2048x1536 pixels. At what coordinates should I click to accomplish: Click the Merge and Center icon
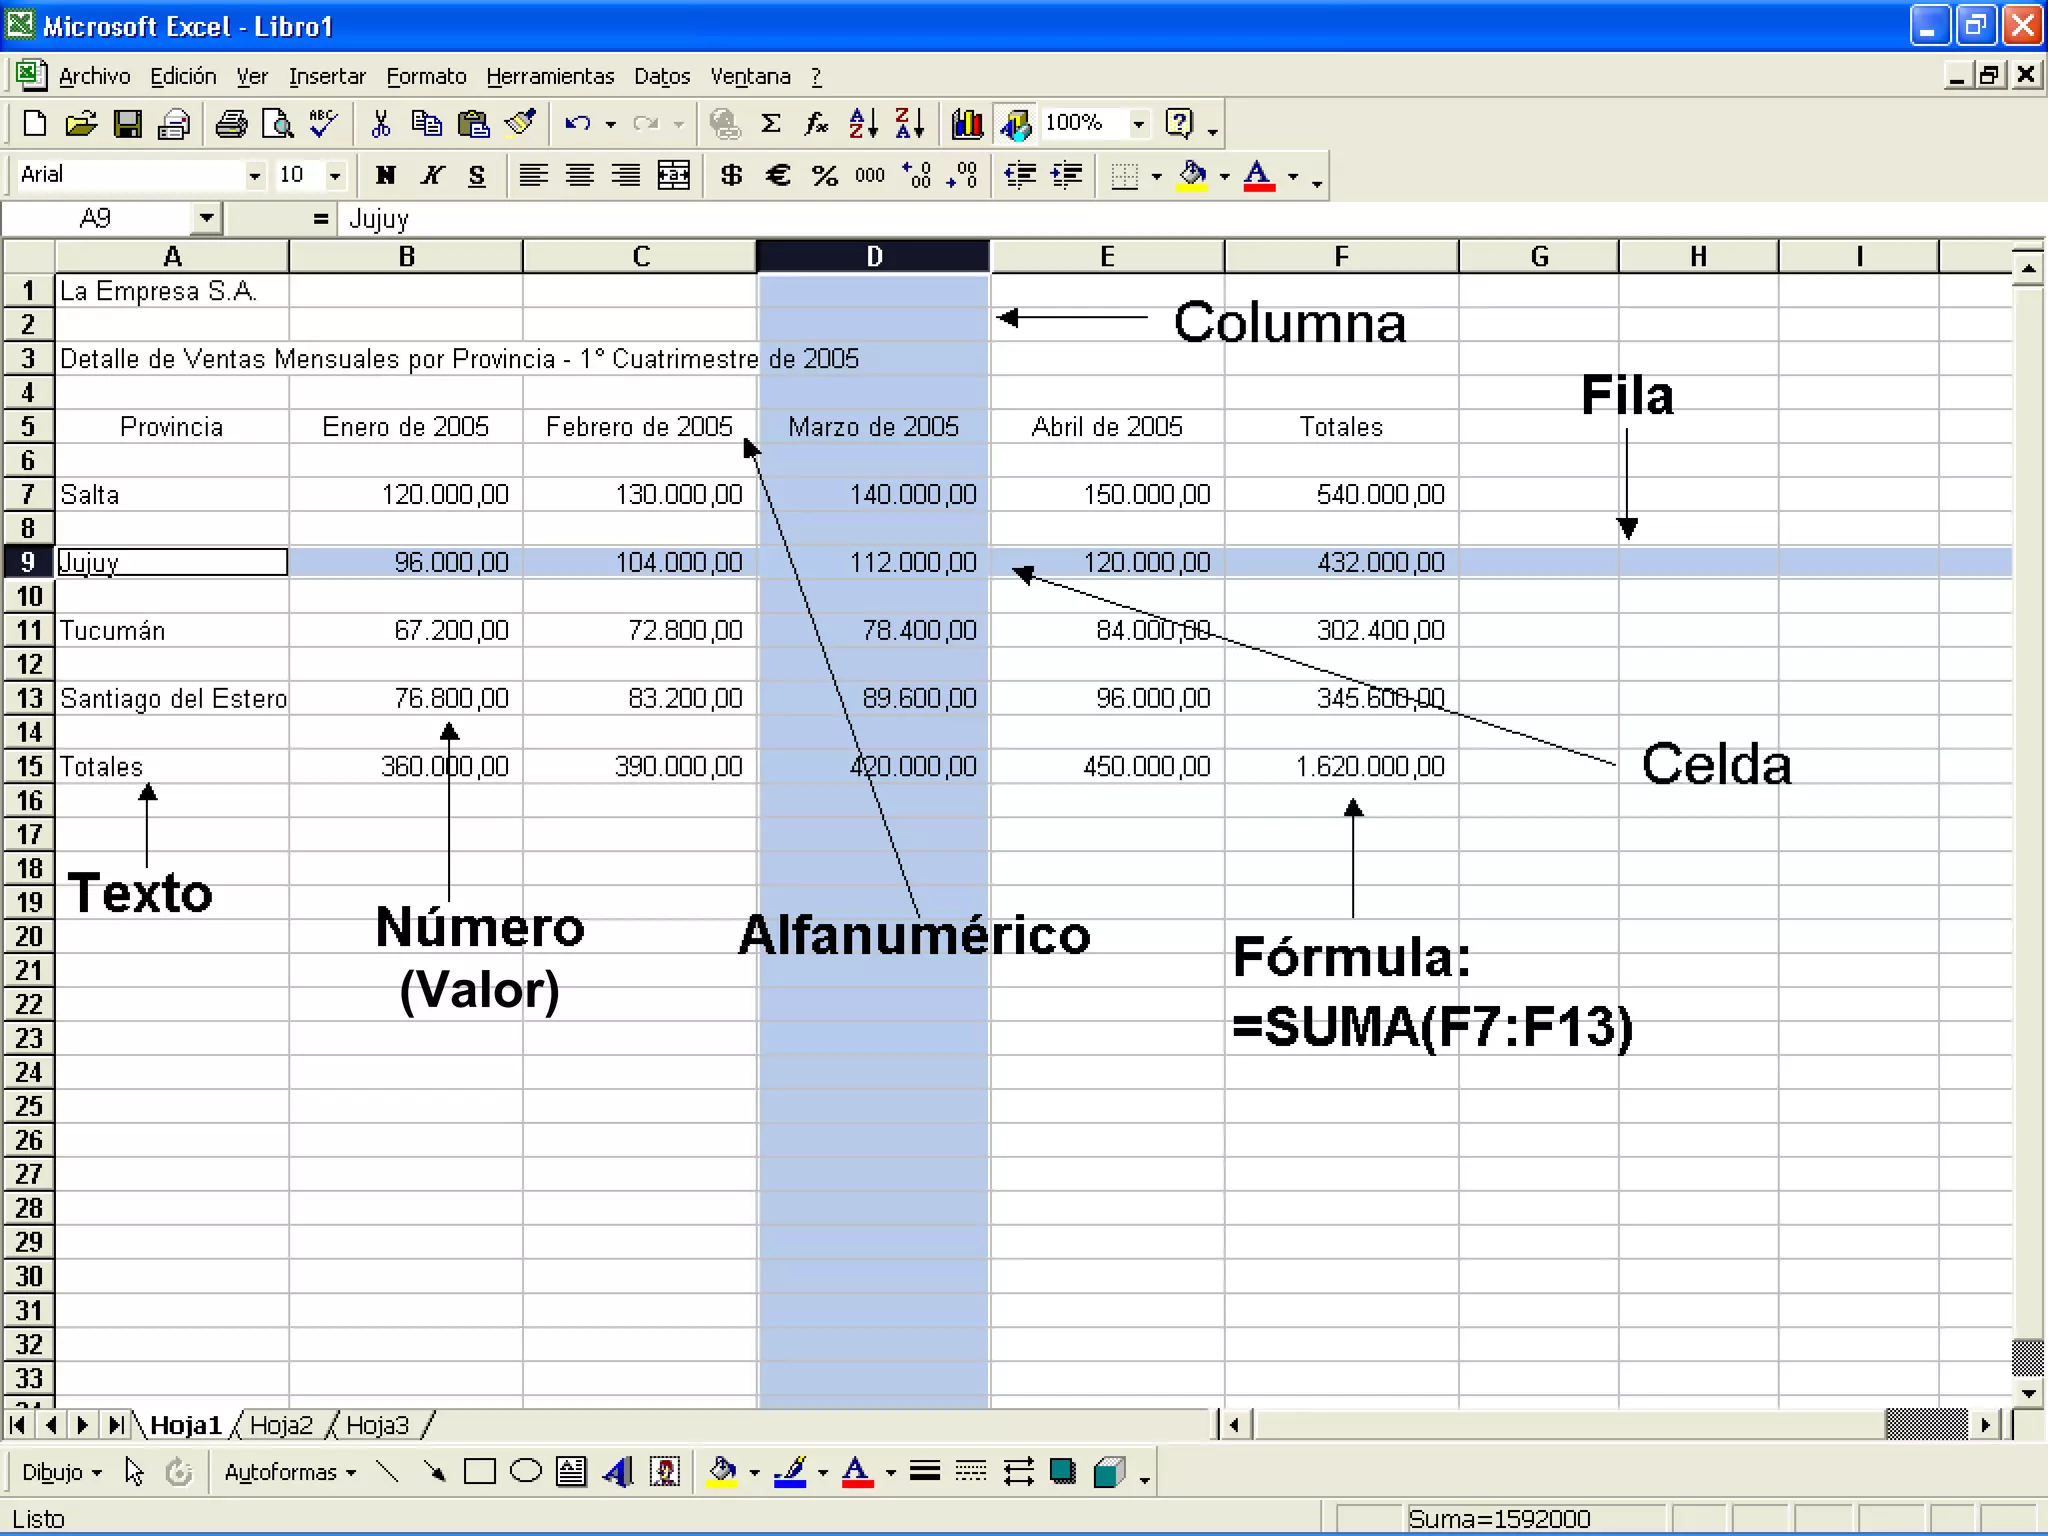[673, 176]
